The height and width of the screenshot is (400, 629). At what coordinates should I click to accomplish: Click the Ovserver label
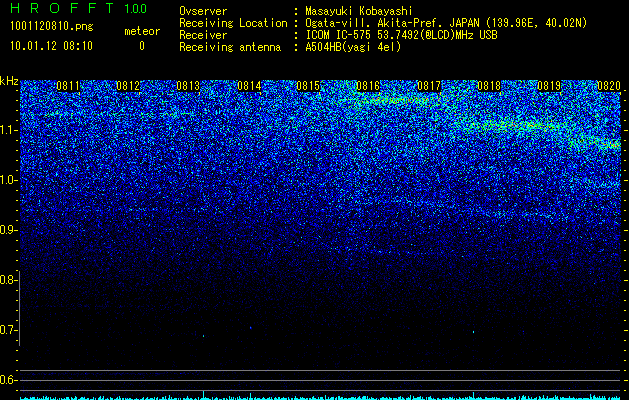click(x=203, y=11)
